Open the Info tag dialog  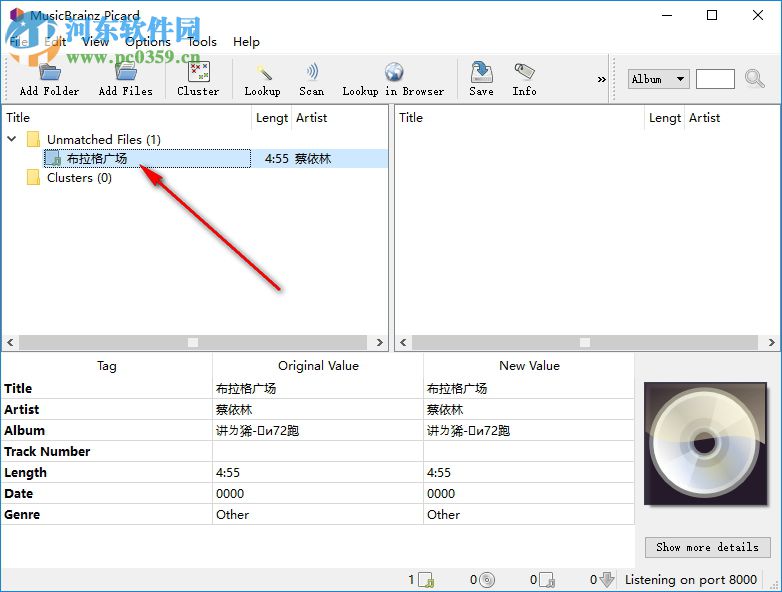tap(524, 79)
